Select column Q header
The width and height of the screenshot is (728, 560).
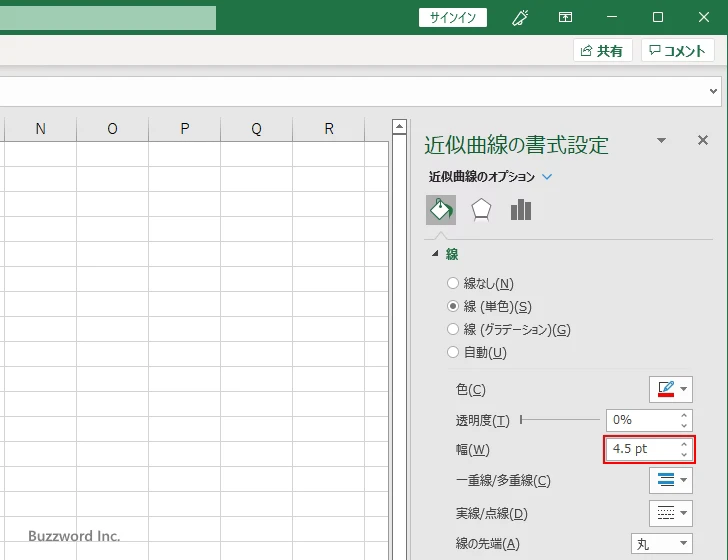click(x=256, y=129)
